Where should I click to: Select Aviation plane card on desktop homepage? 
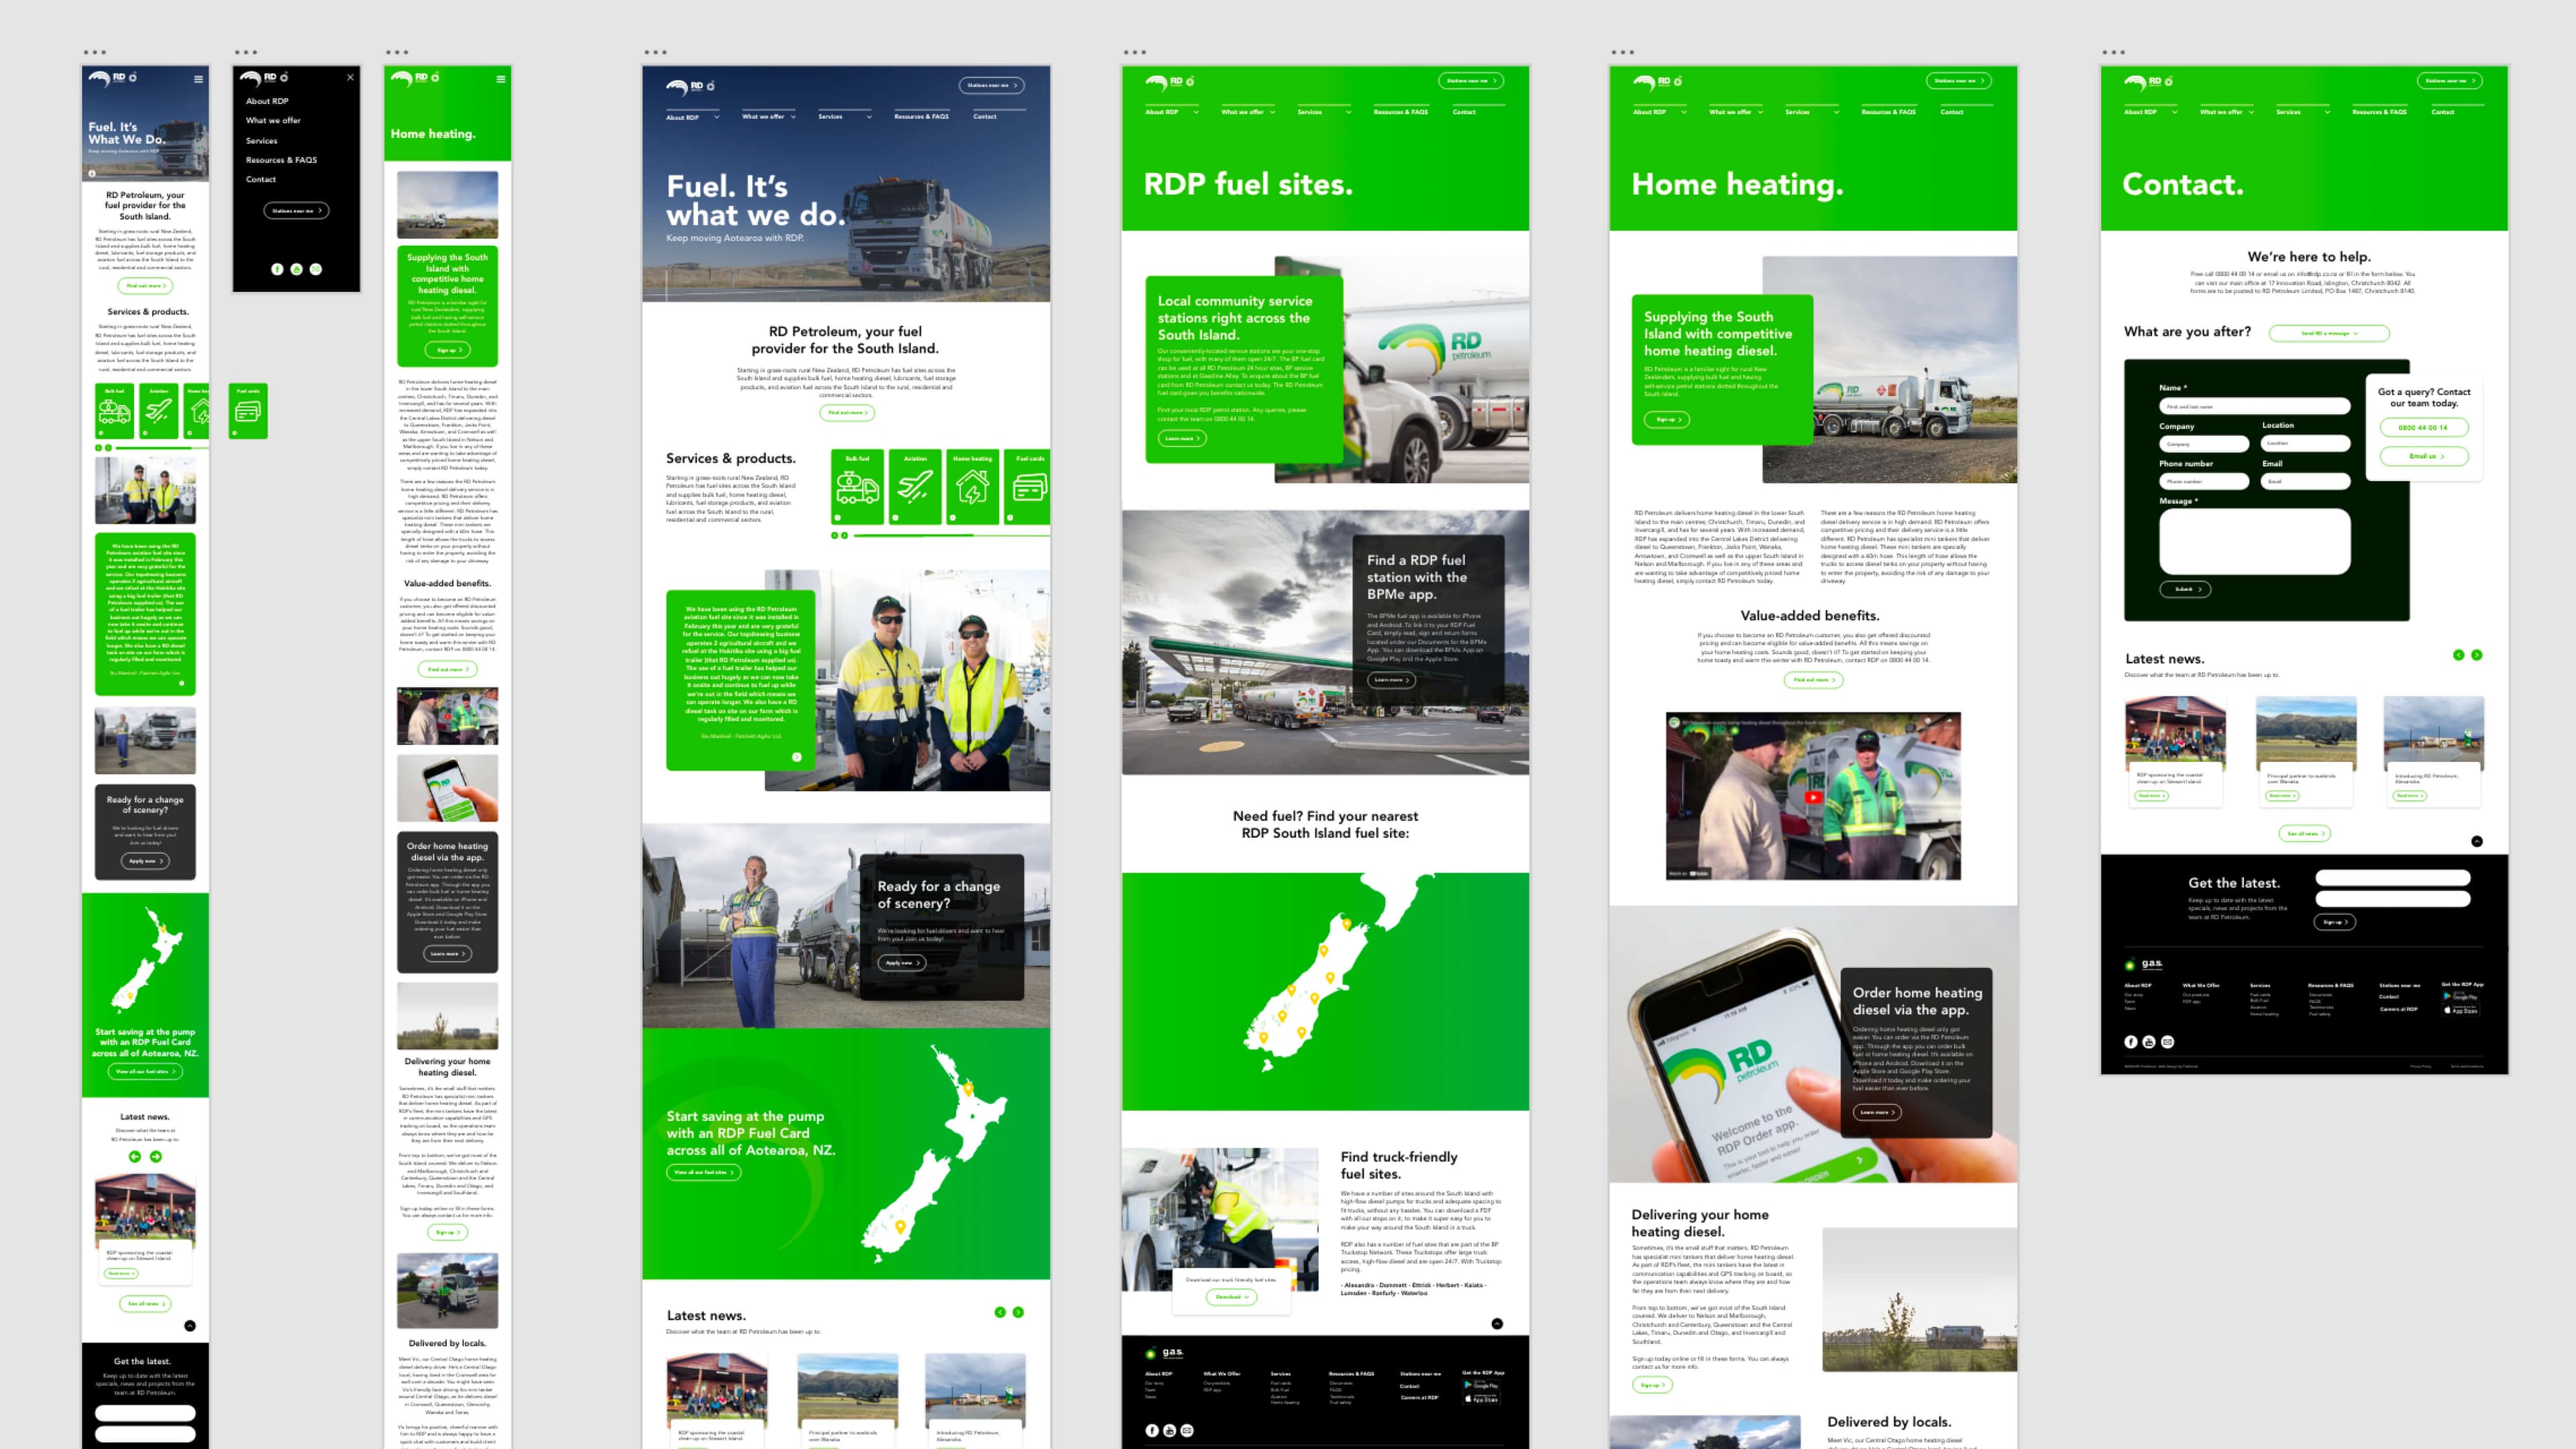(915, 487)
